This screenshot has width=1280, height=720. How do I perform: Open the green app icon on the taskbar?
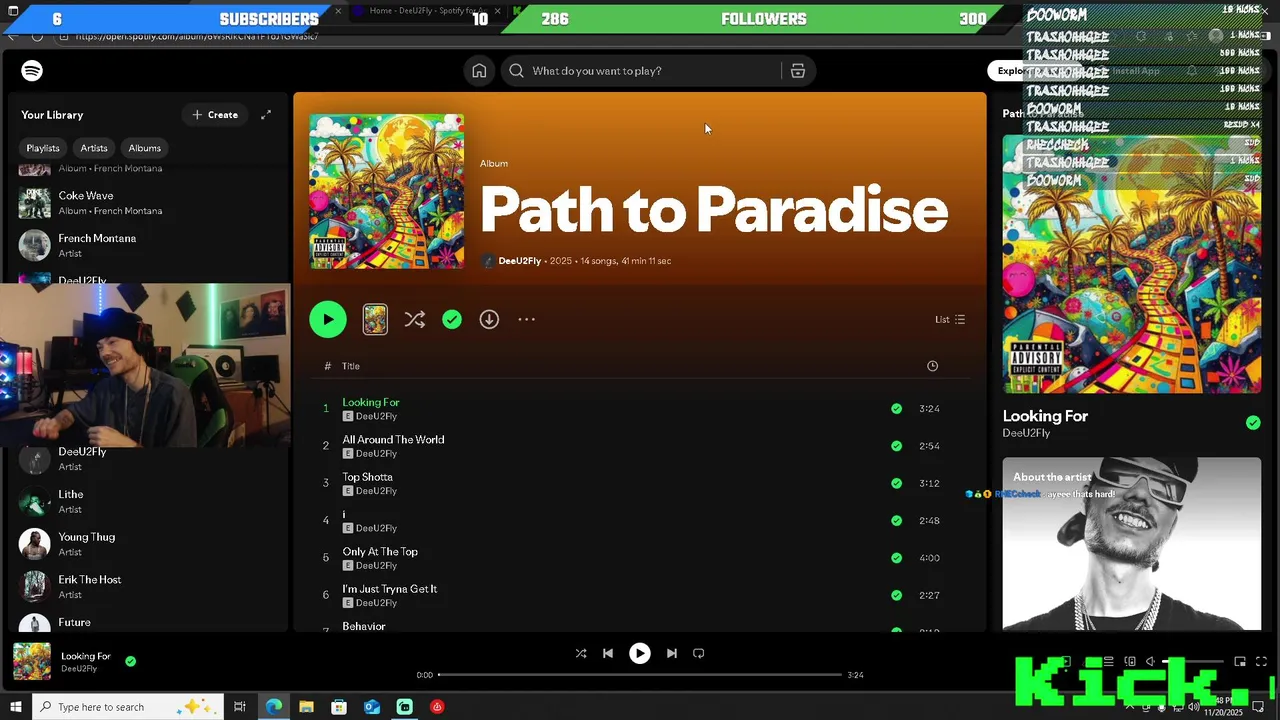point(404,707)
